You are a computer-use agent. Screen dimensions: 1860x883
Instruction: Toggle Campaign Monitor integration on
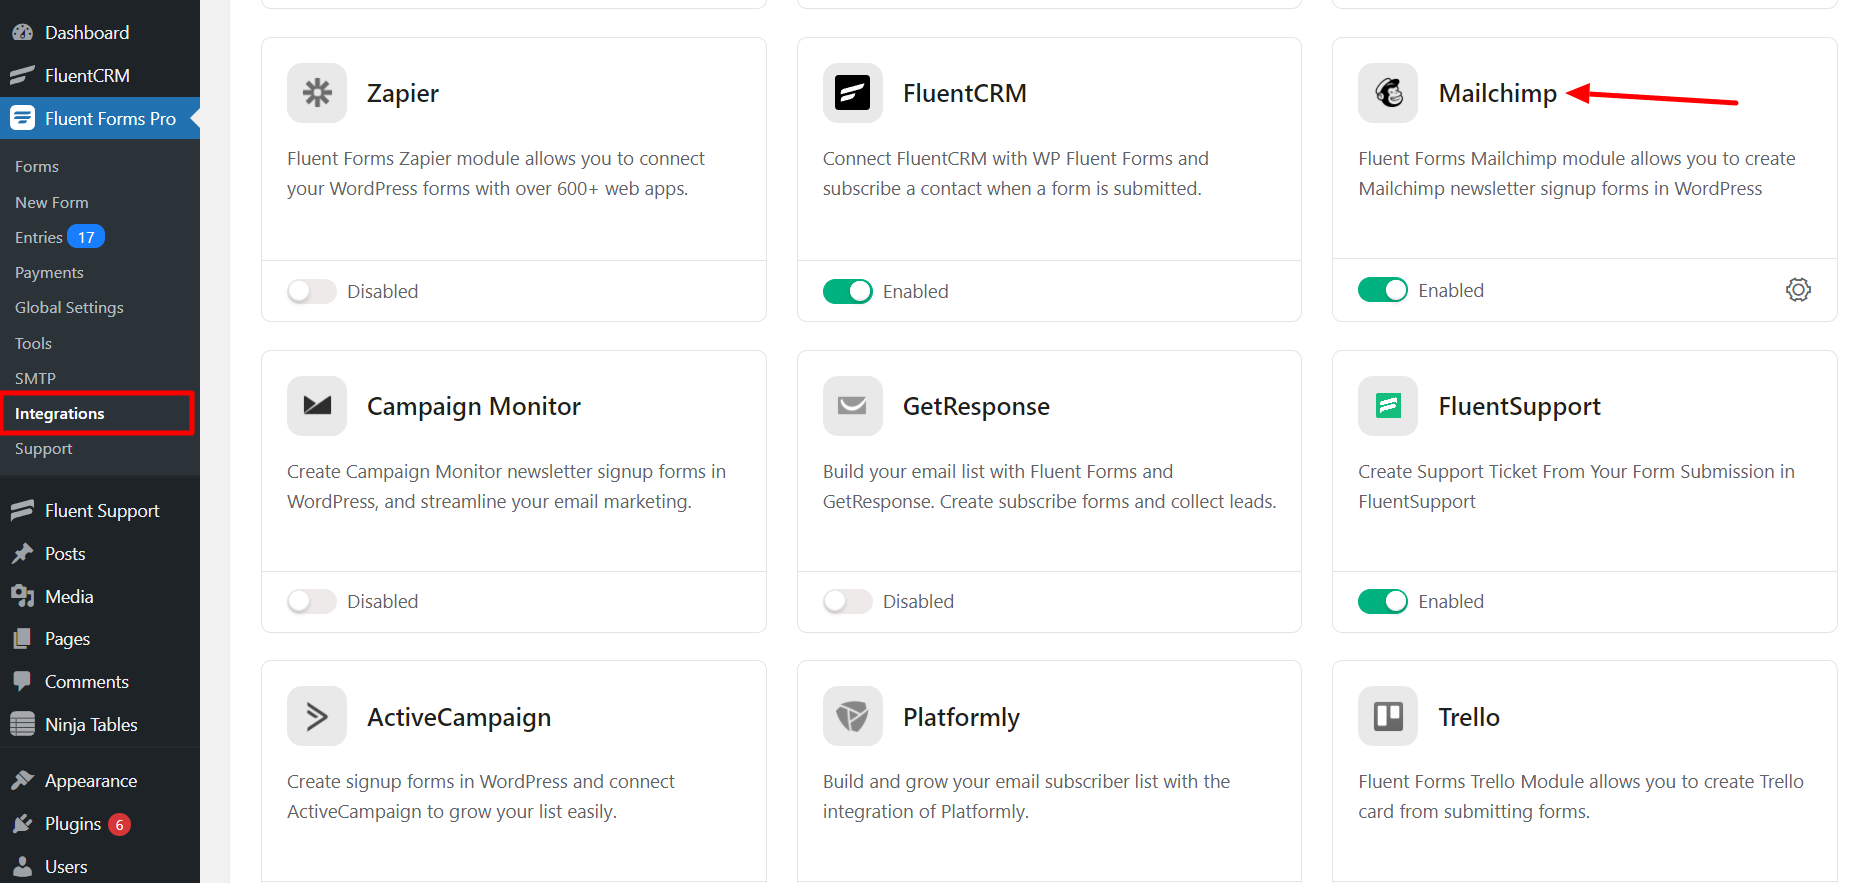point(312,601)
